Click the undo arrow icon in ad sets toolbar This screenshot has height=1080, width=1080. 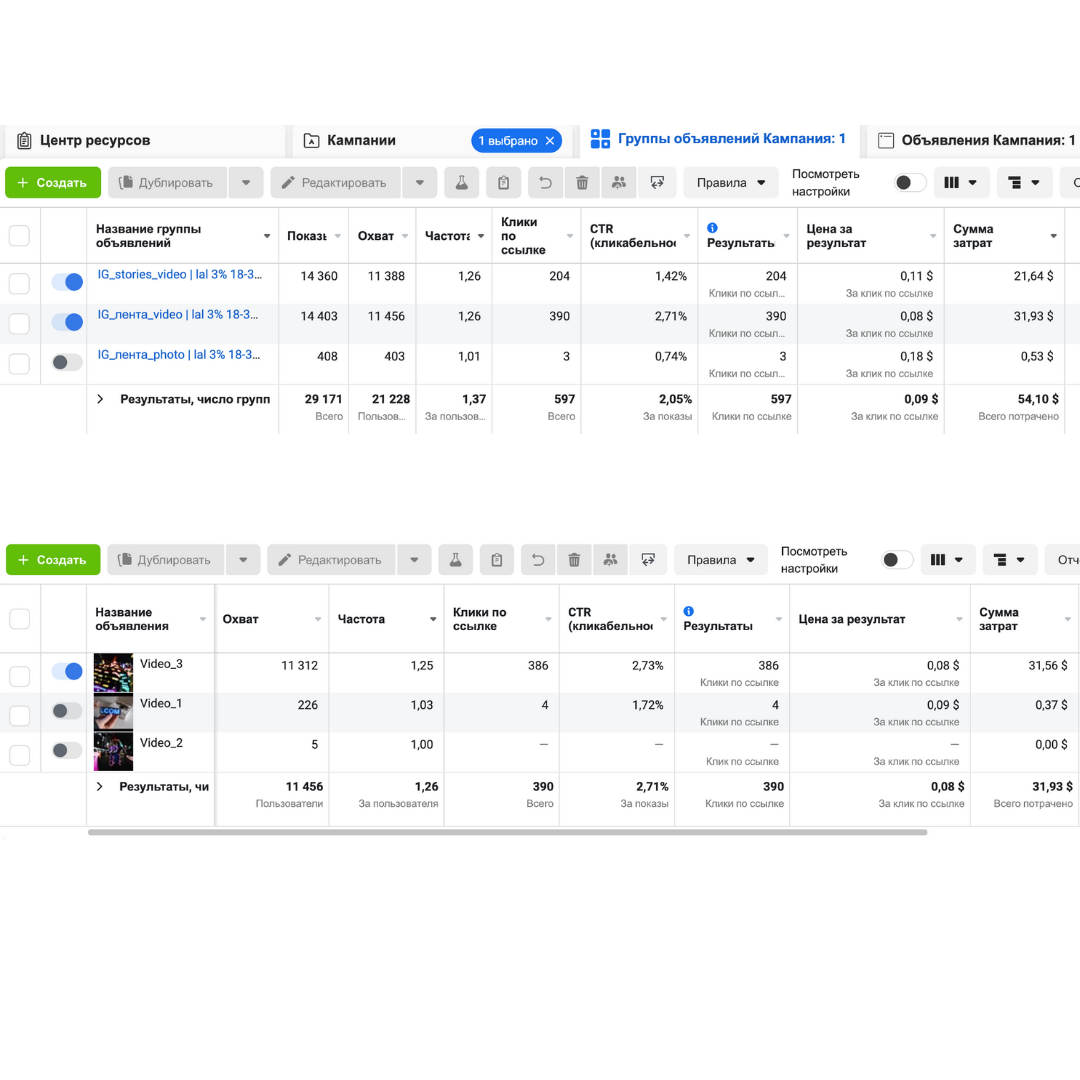click(545, 183)
